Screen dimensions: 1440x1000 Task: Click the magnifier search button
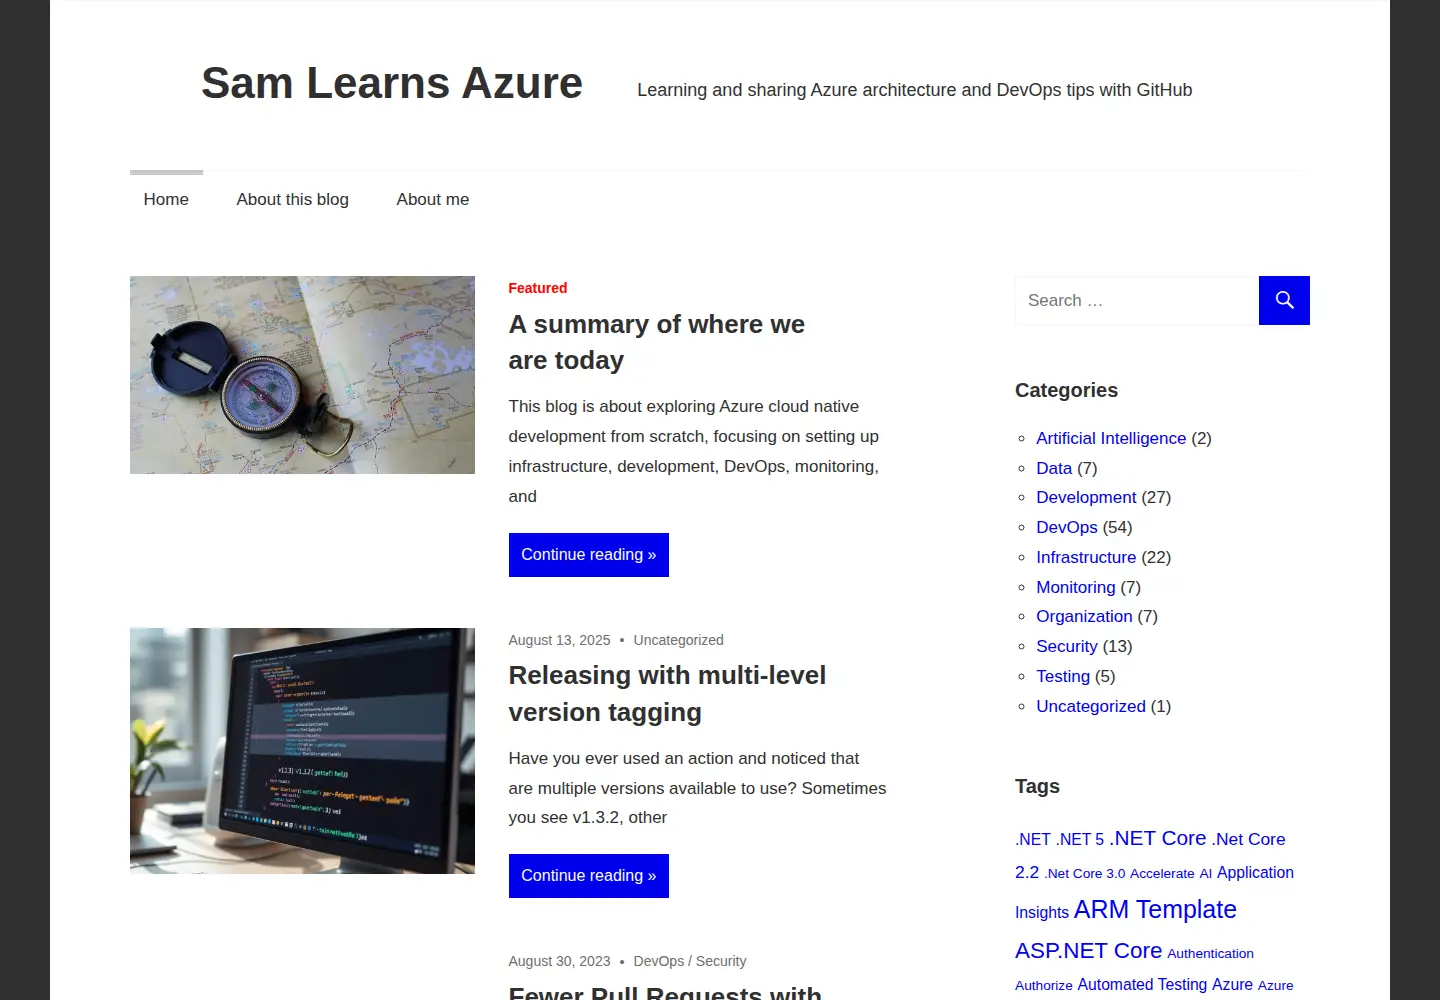tap(1284, 300)
